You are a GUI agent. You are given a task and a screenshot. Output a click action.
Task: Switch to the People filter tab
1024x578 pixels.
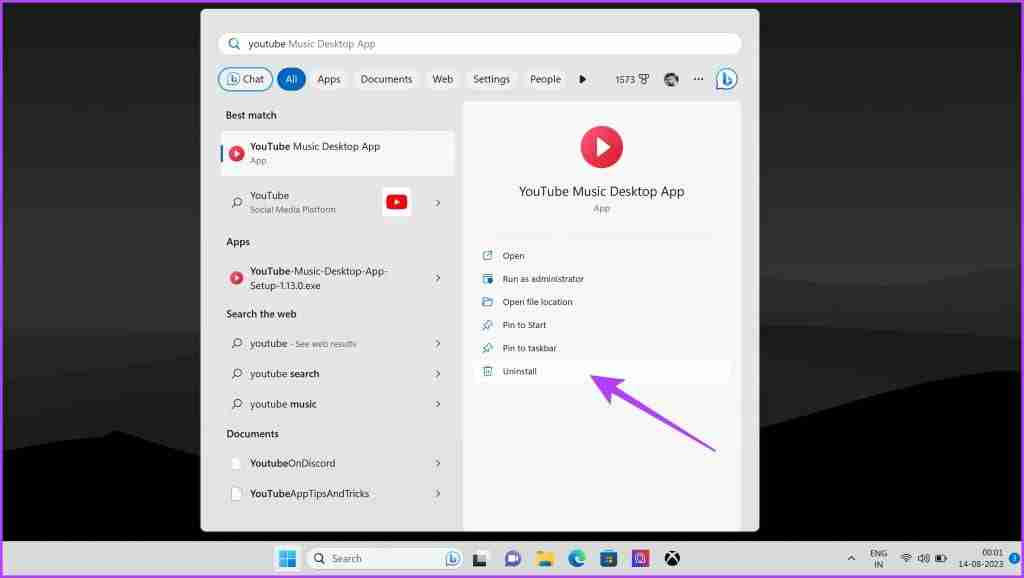click(x=545, y=79)
